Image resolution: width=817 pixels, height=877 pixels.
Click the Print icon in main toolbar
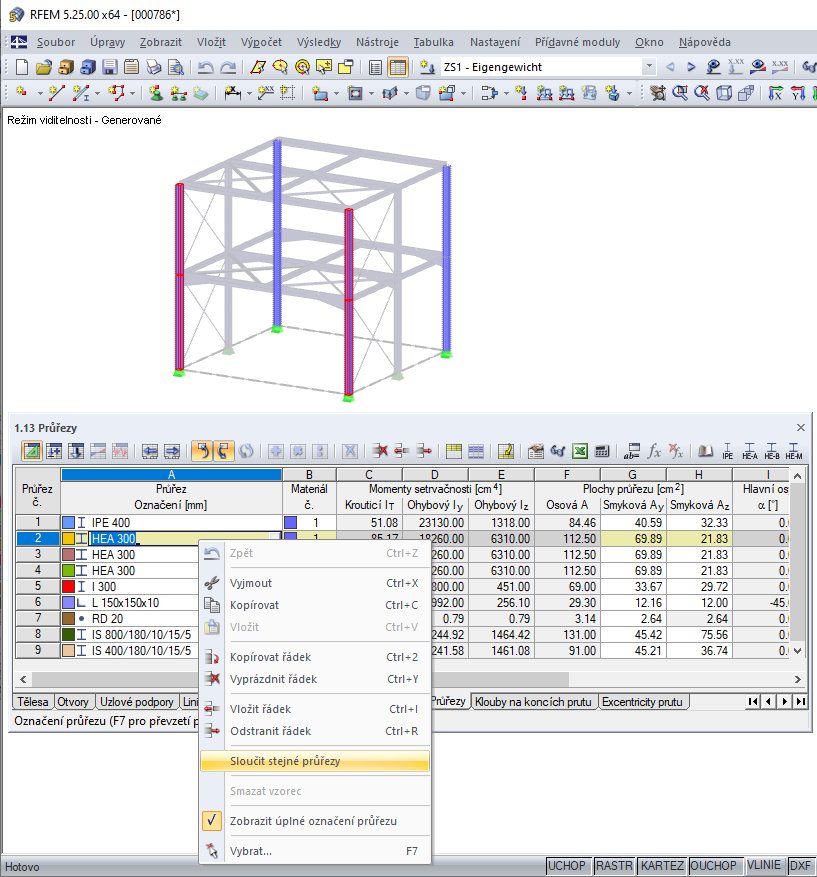[x=154, y=67]
